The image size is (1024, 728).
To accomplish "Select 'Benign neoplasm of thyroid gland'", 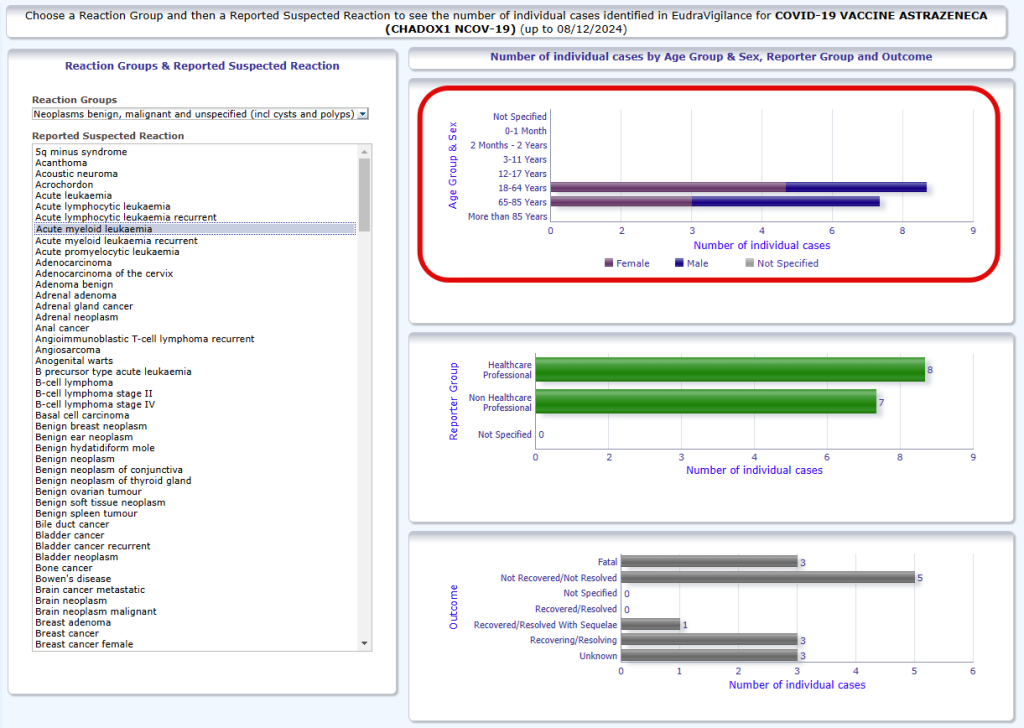I will (113, 481).
